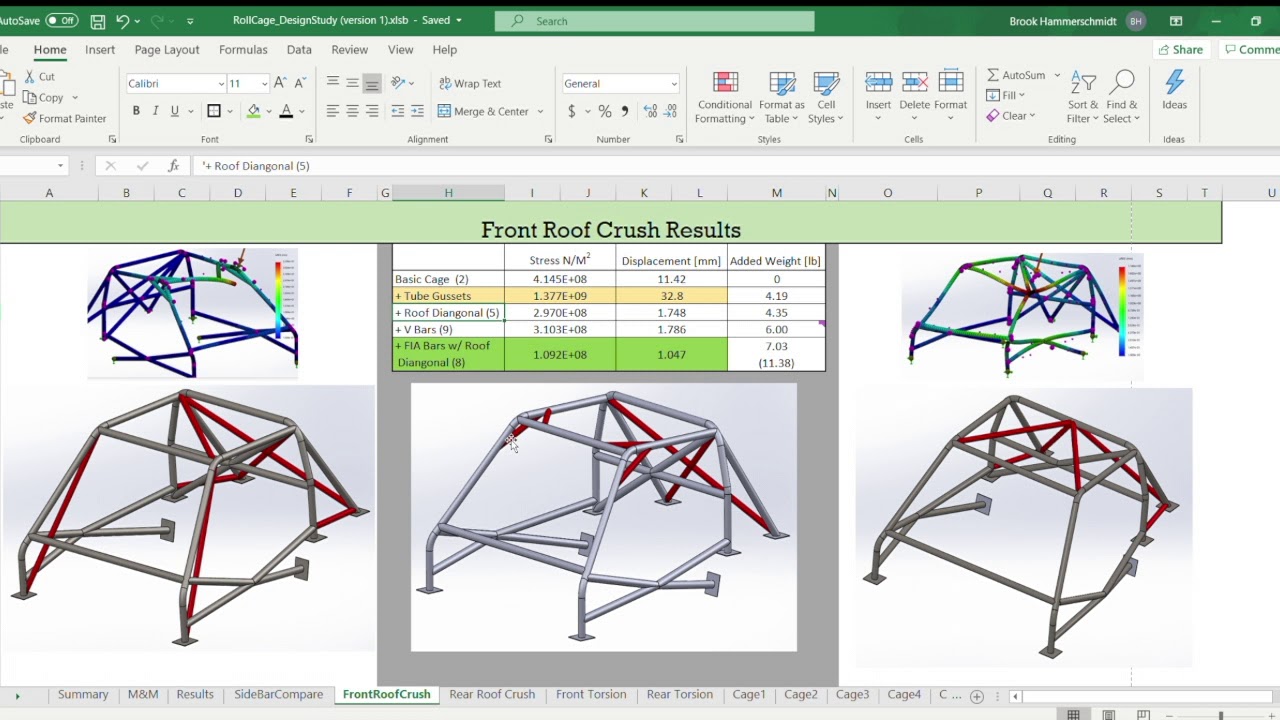This screenshot has height=720, width=1280.
Task: Click the Font Color A icon
Action: pos(286,111)
